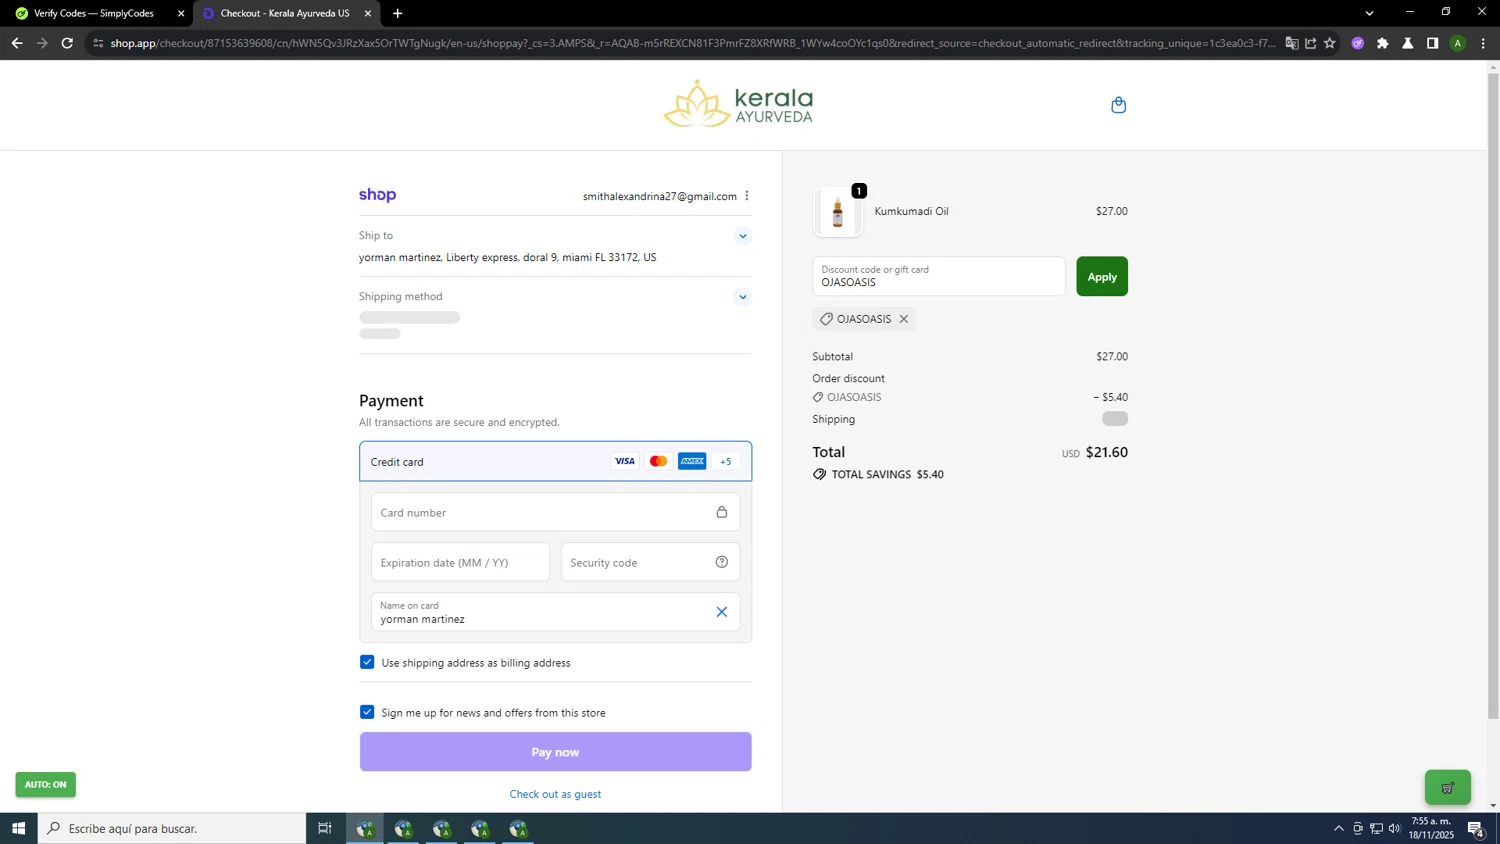
Task: Click the $21.60 total amount
Action: click(x=1107, y=452)
